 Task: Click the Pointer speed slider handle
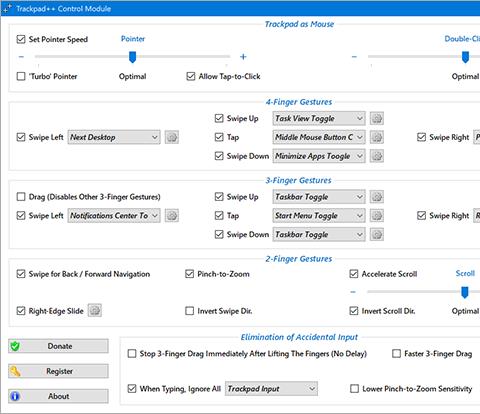click(x=132, y=57)
